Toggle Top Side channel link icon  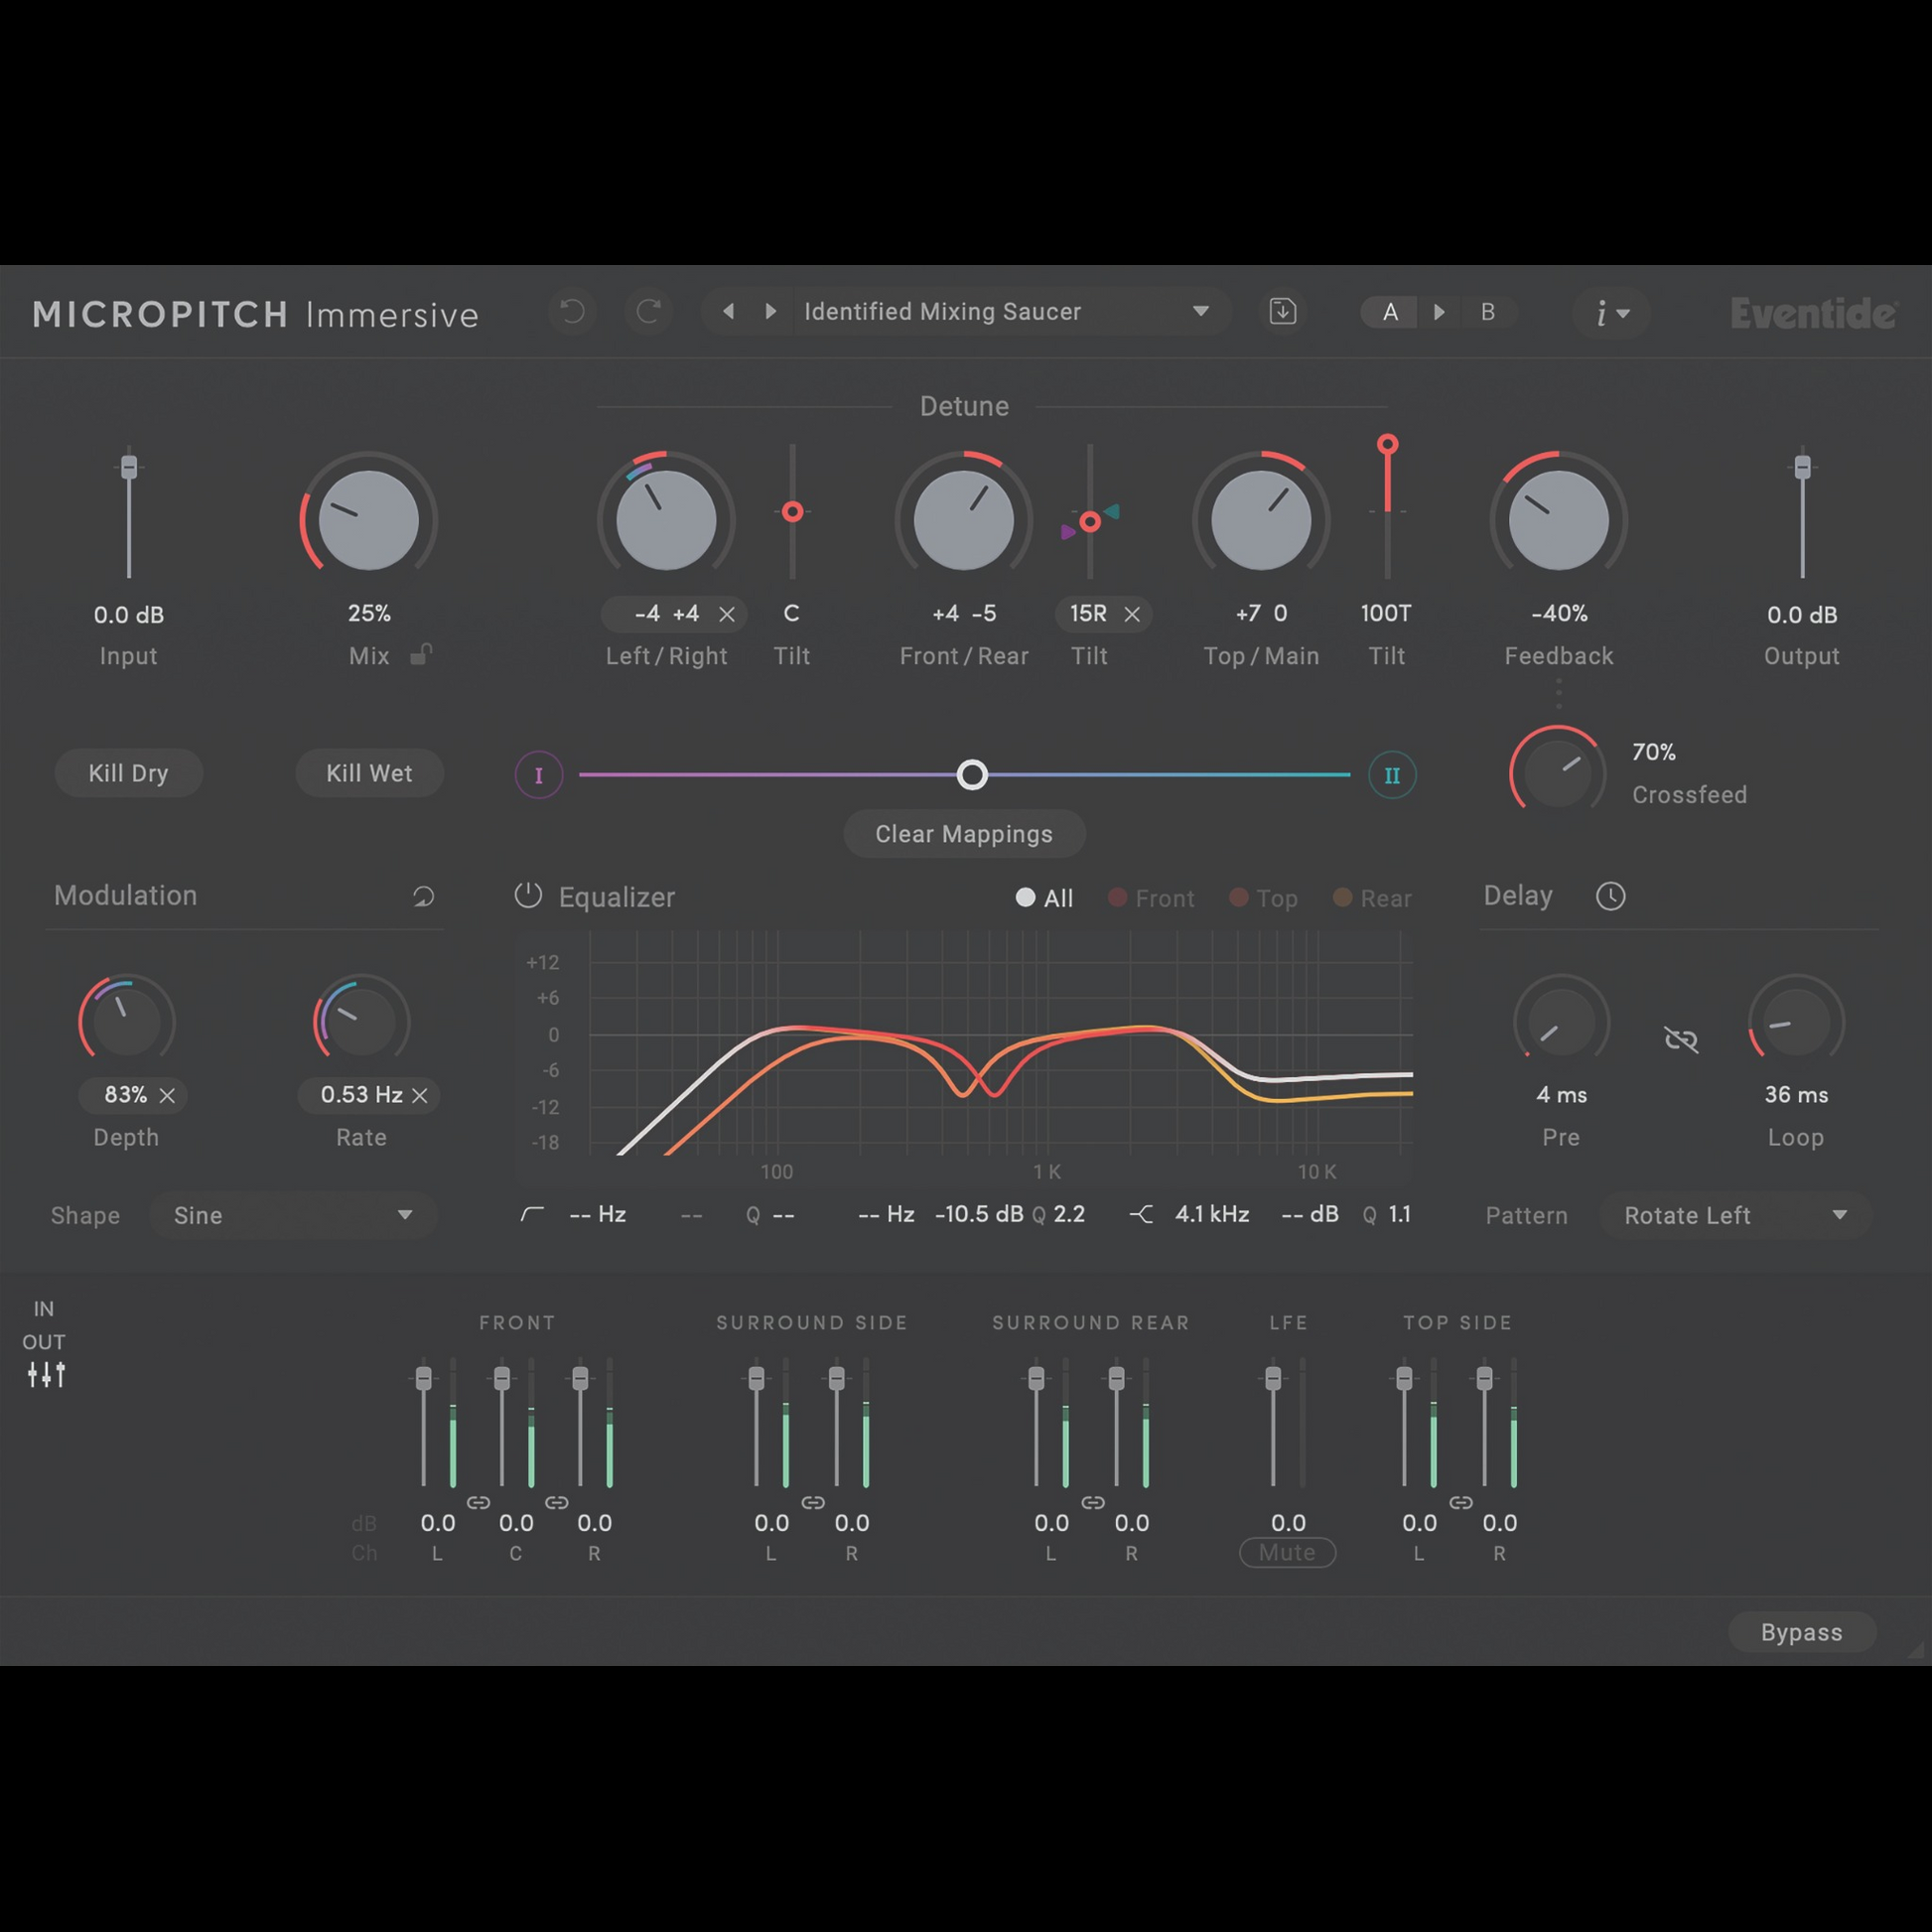[x=1461, y=1503]
